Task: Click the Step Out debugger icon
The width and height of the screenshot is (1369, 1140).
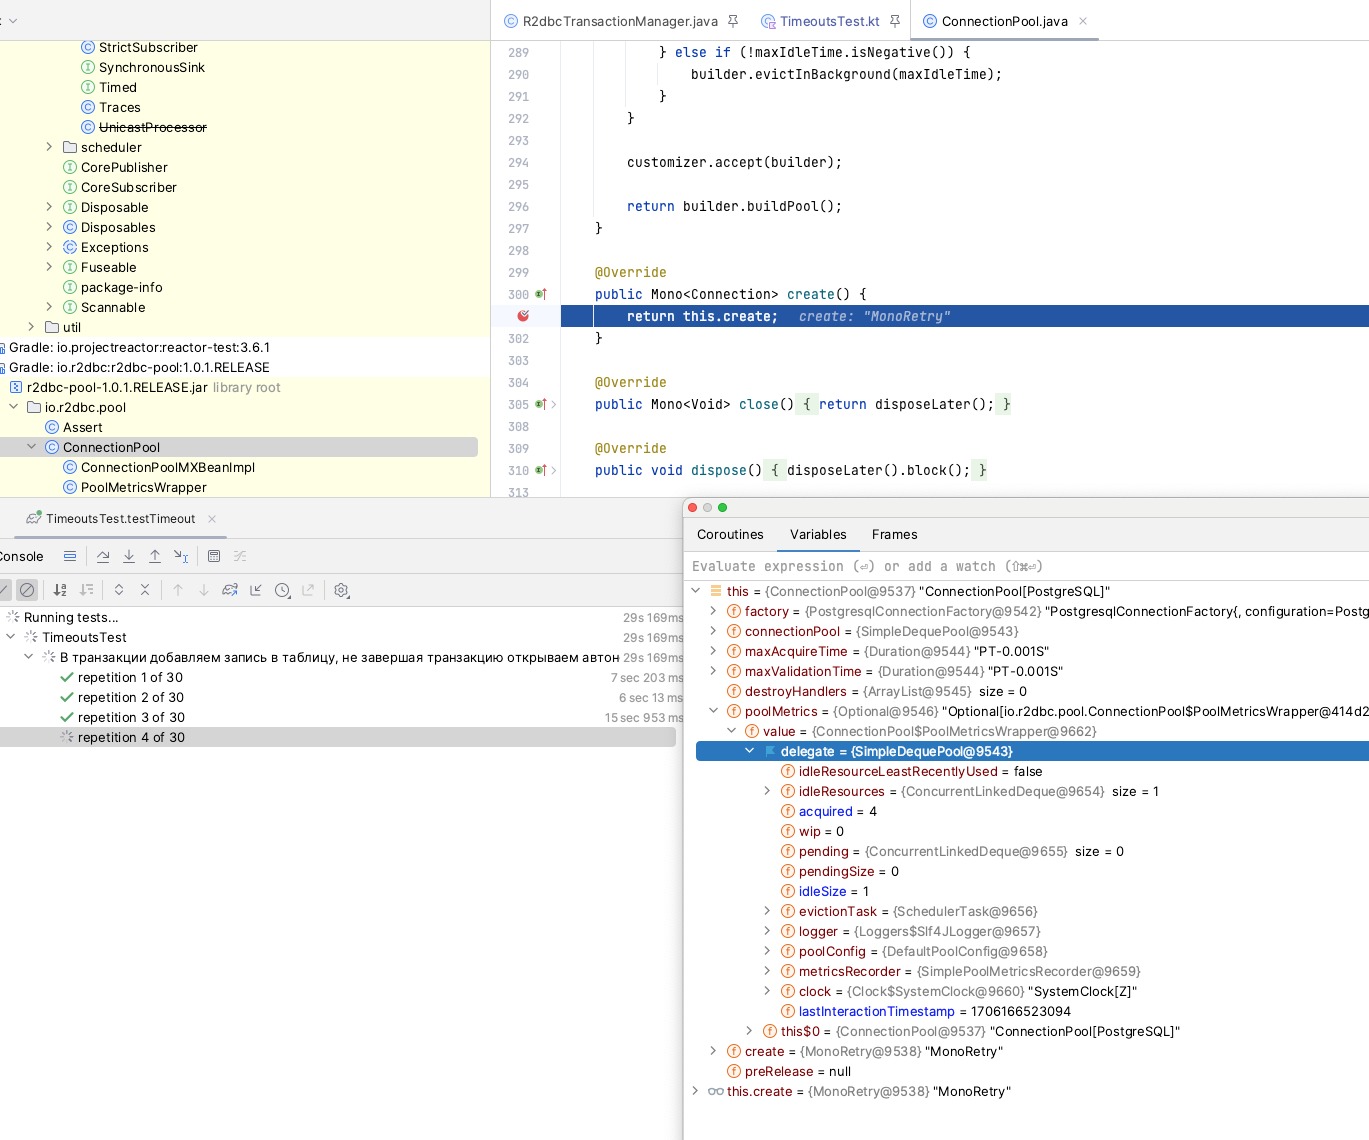Action: (x=155, y=556)
